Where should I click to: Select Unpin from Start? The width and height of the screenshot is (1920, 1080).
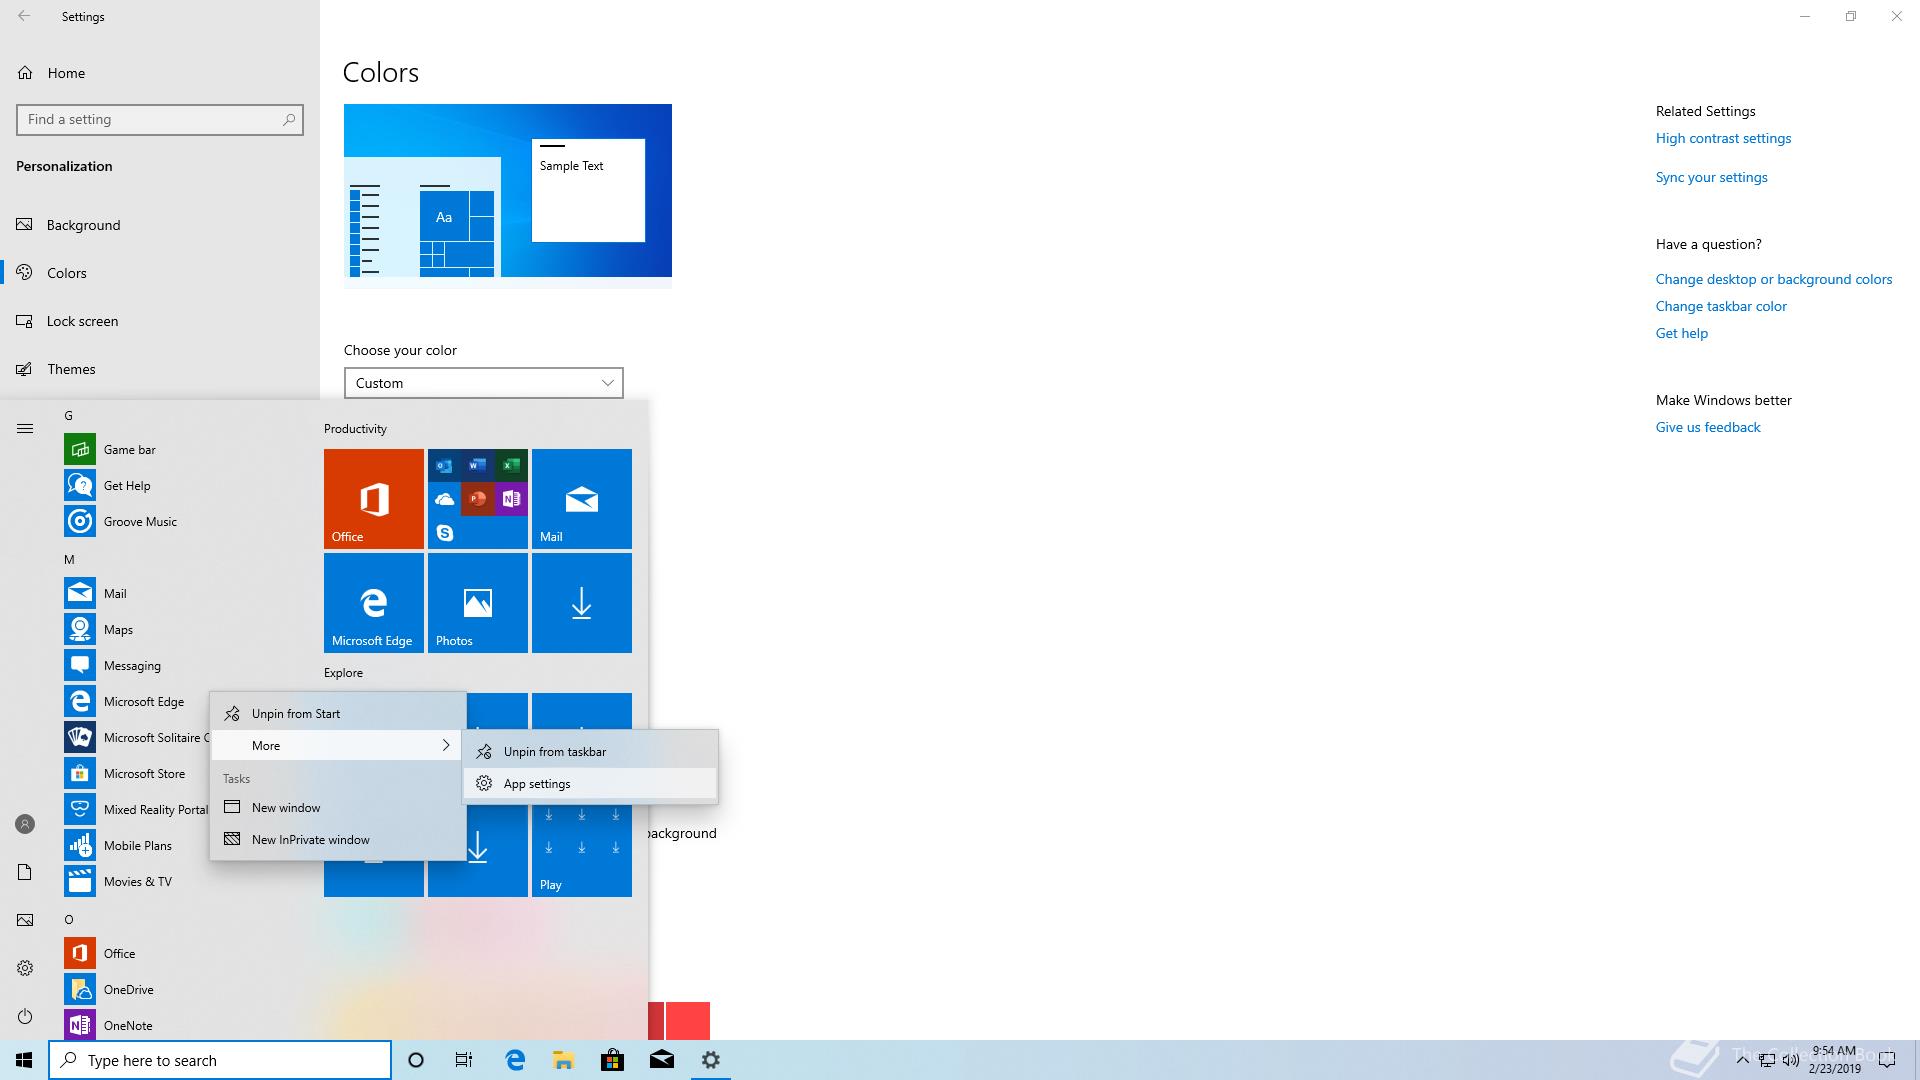338,714
